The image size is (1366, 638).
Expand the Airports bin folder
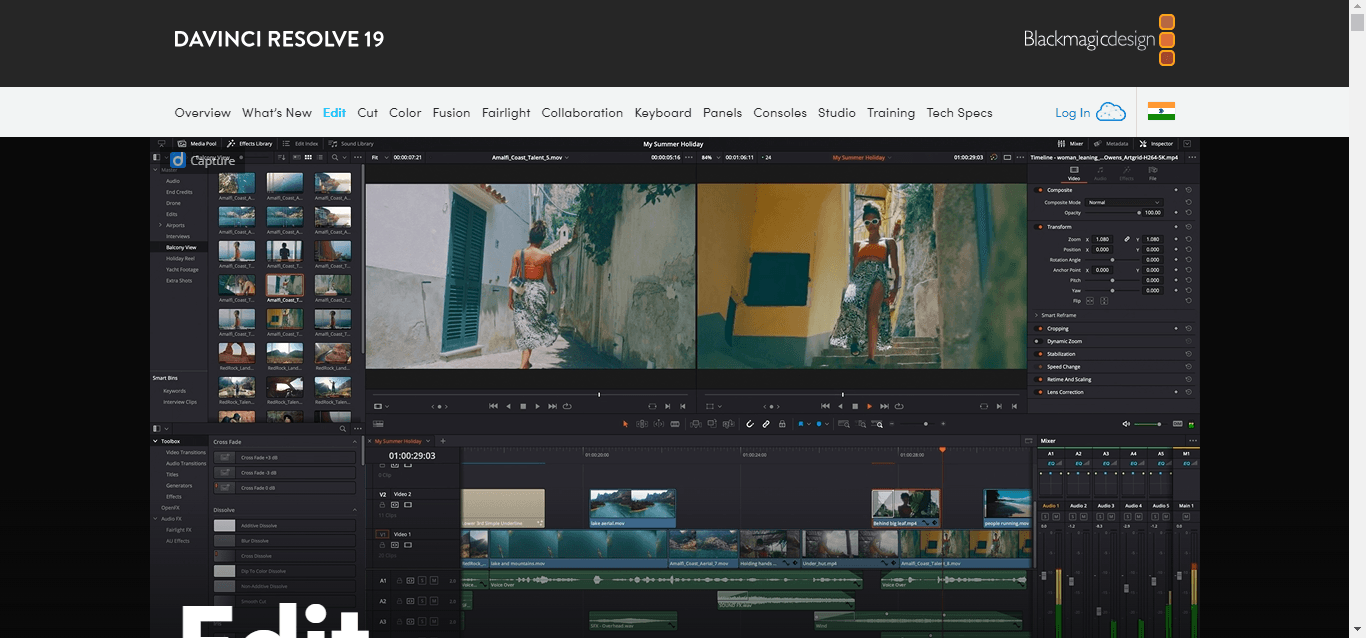coord(158,225)
